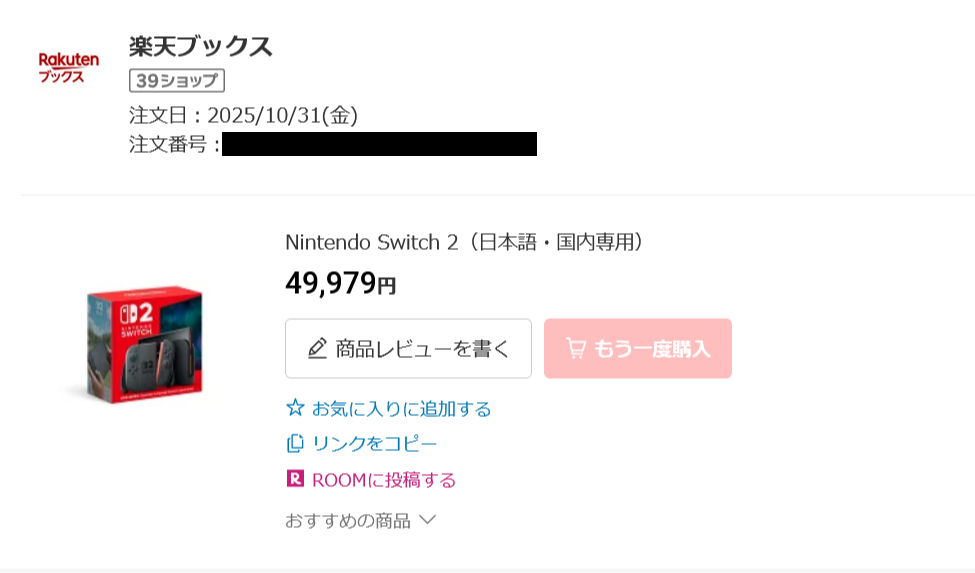Click the copy icon beside リンクをコピー
Screen dimensions: 975x573
point(295,443)
